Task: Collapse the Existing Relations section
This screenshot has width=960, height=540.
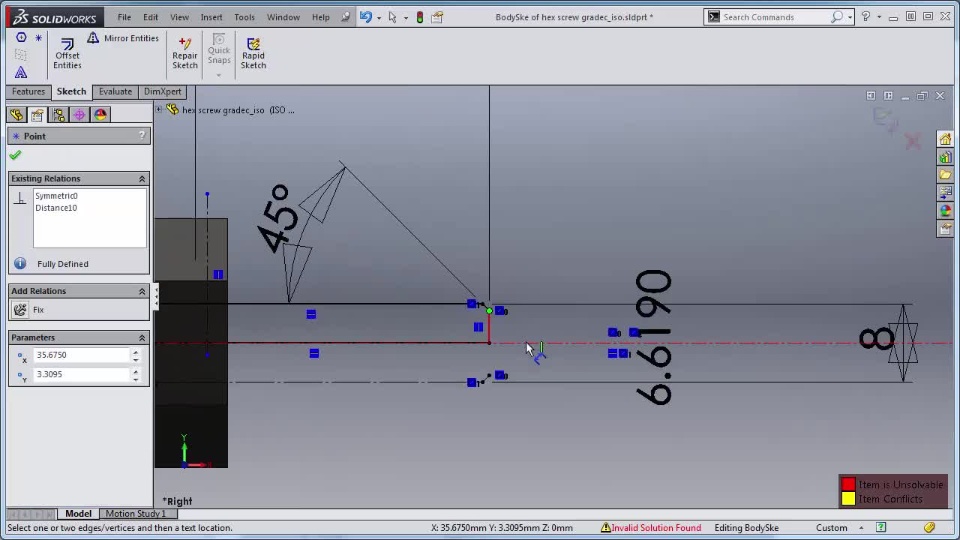Action: coord(142,179)
